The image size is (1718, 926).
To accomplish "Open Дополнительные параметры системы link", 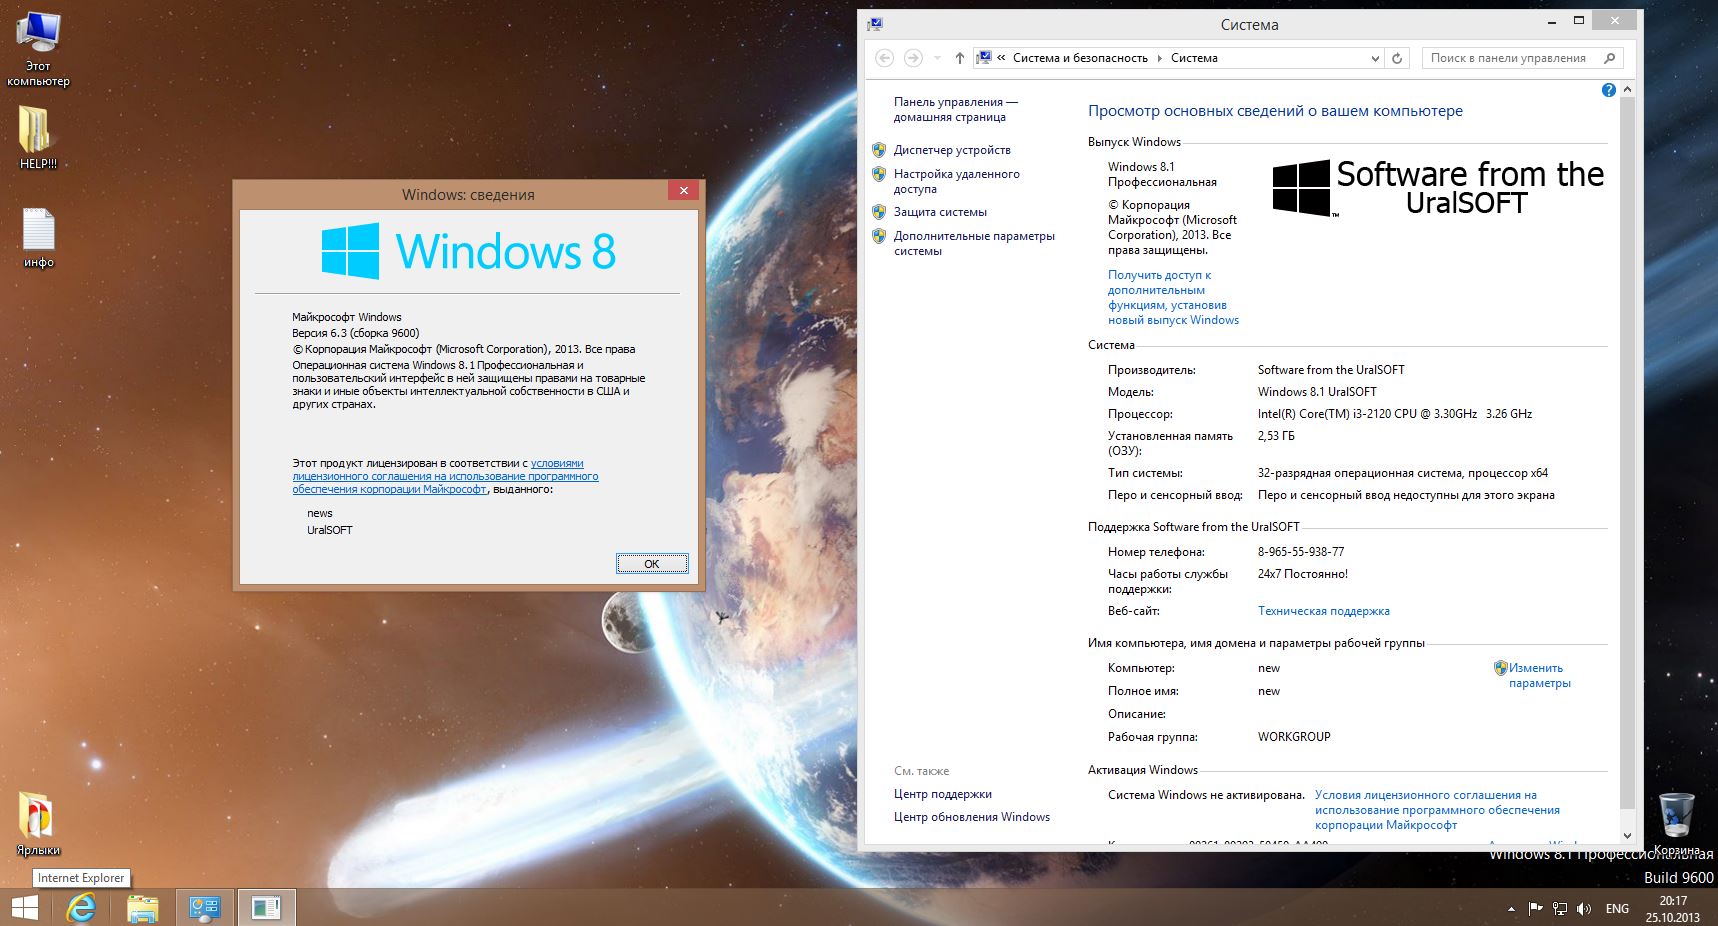I will [x=974, y=243].
